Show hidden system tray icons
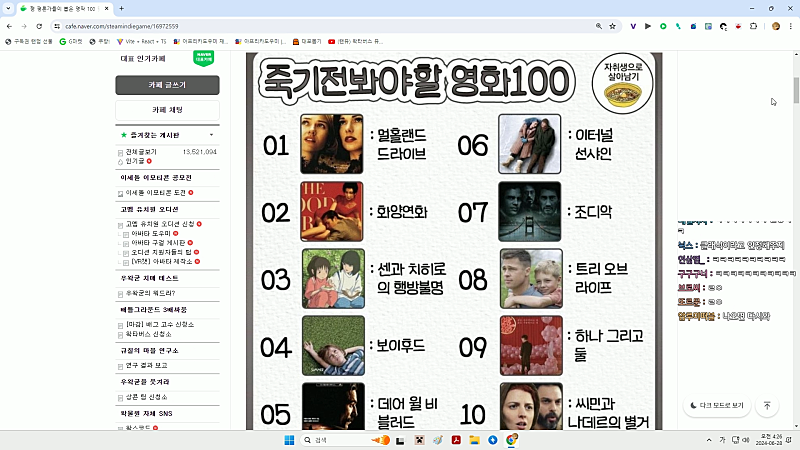The image size is (800, 450). point(709,440)
